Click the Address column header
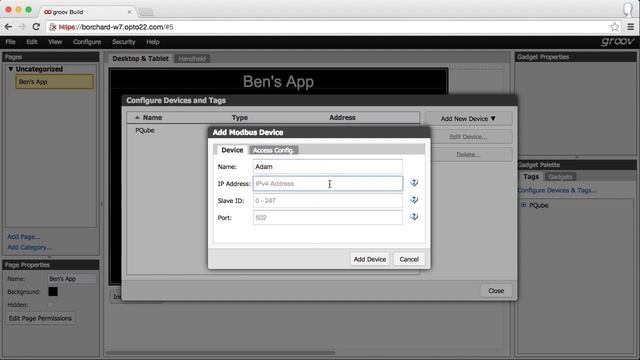 click(x=342, y=118)
